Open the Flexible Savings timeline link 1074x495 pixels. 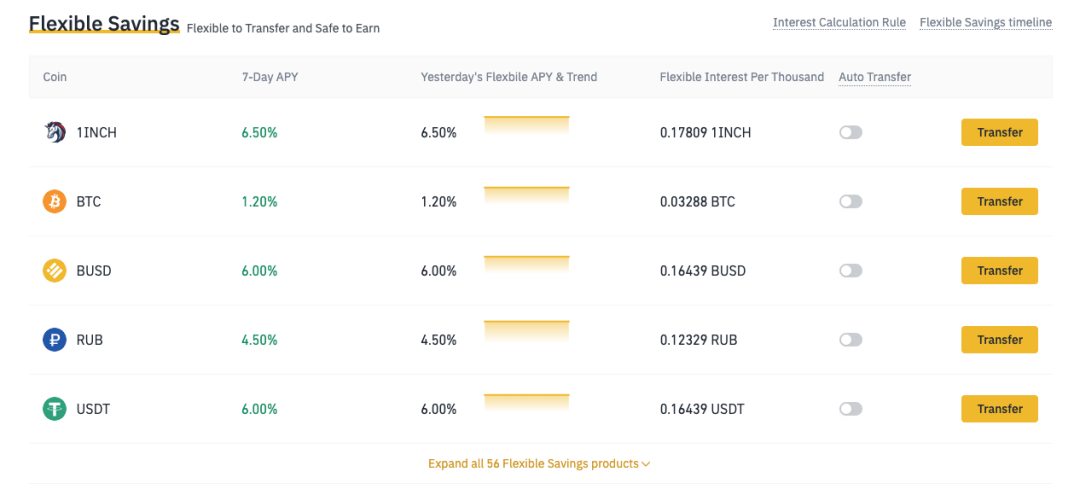pos(986,23)
